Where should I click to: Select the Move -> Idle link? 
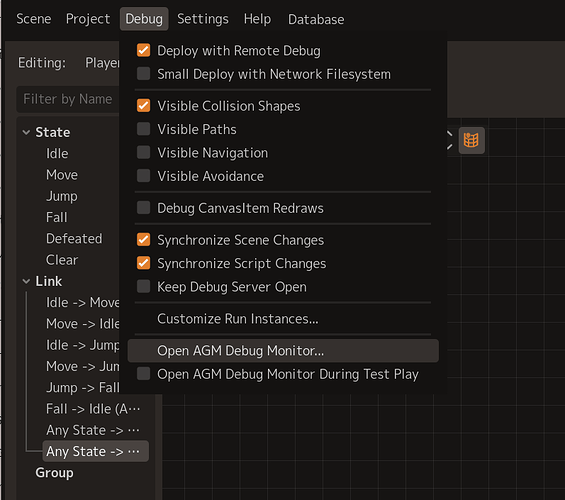click(83, 324)
